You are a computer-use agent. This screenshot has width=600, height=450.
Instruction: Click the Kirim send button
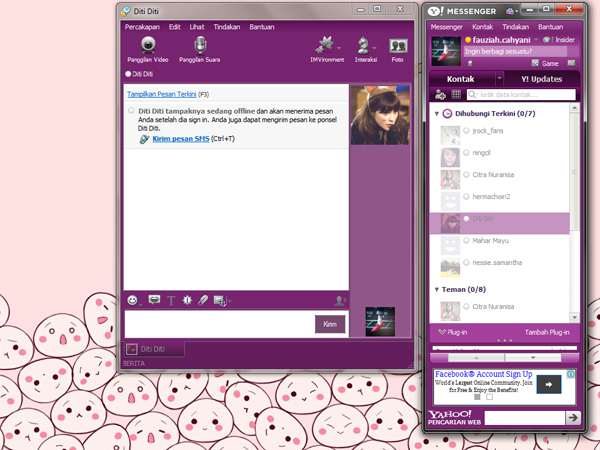pyautogui.click(x=330, y=324)
